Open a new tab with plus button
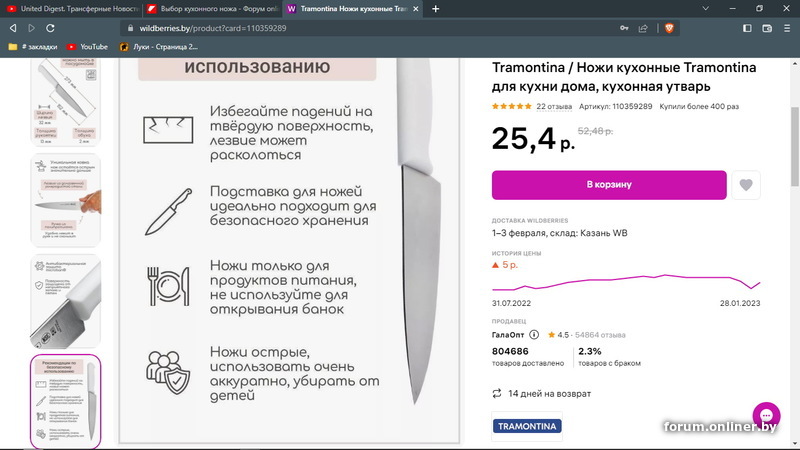This screenshot has height=450, width=800. (435, 9)
